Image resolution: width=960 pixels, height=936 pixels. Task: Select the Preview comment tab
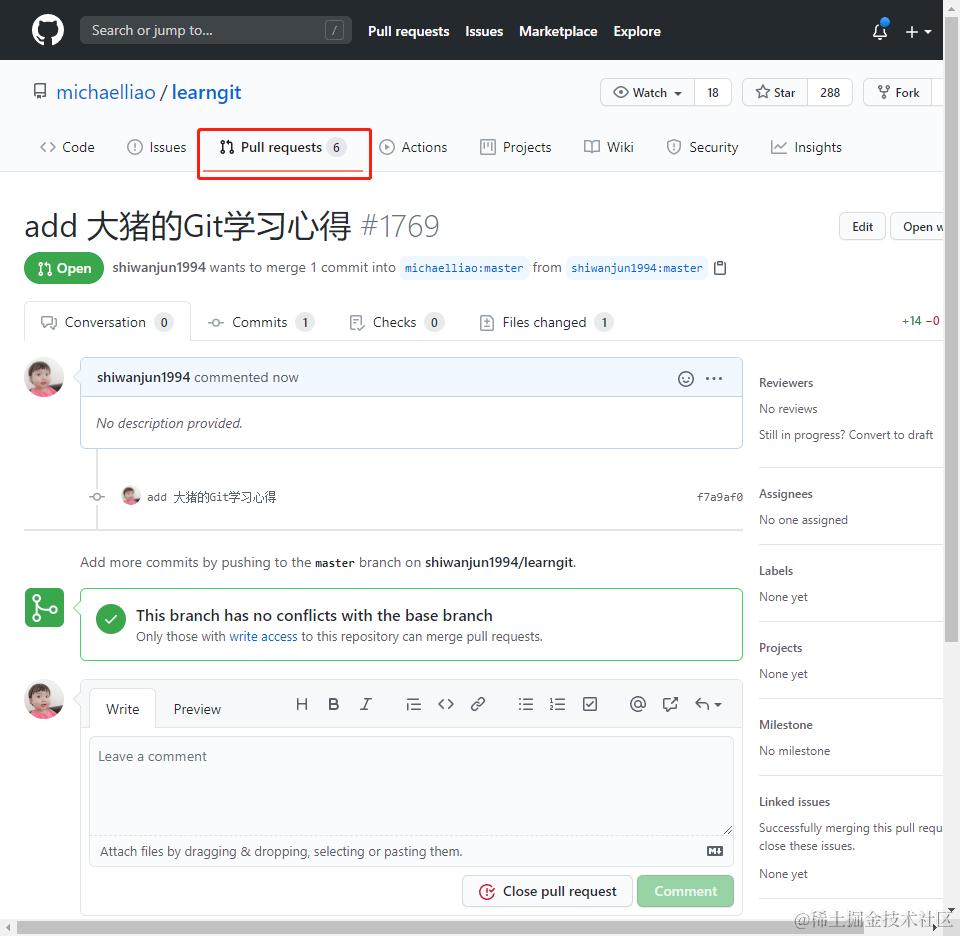point(197,709)
